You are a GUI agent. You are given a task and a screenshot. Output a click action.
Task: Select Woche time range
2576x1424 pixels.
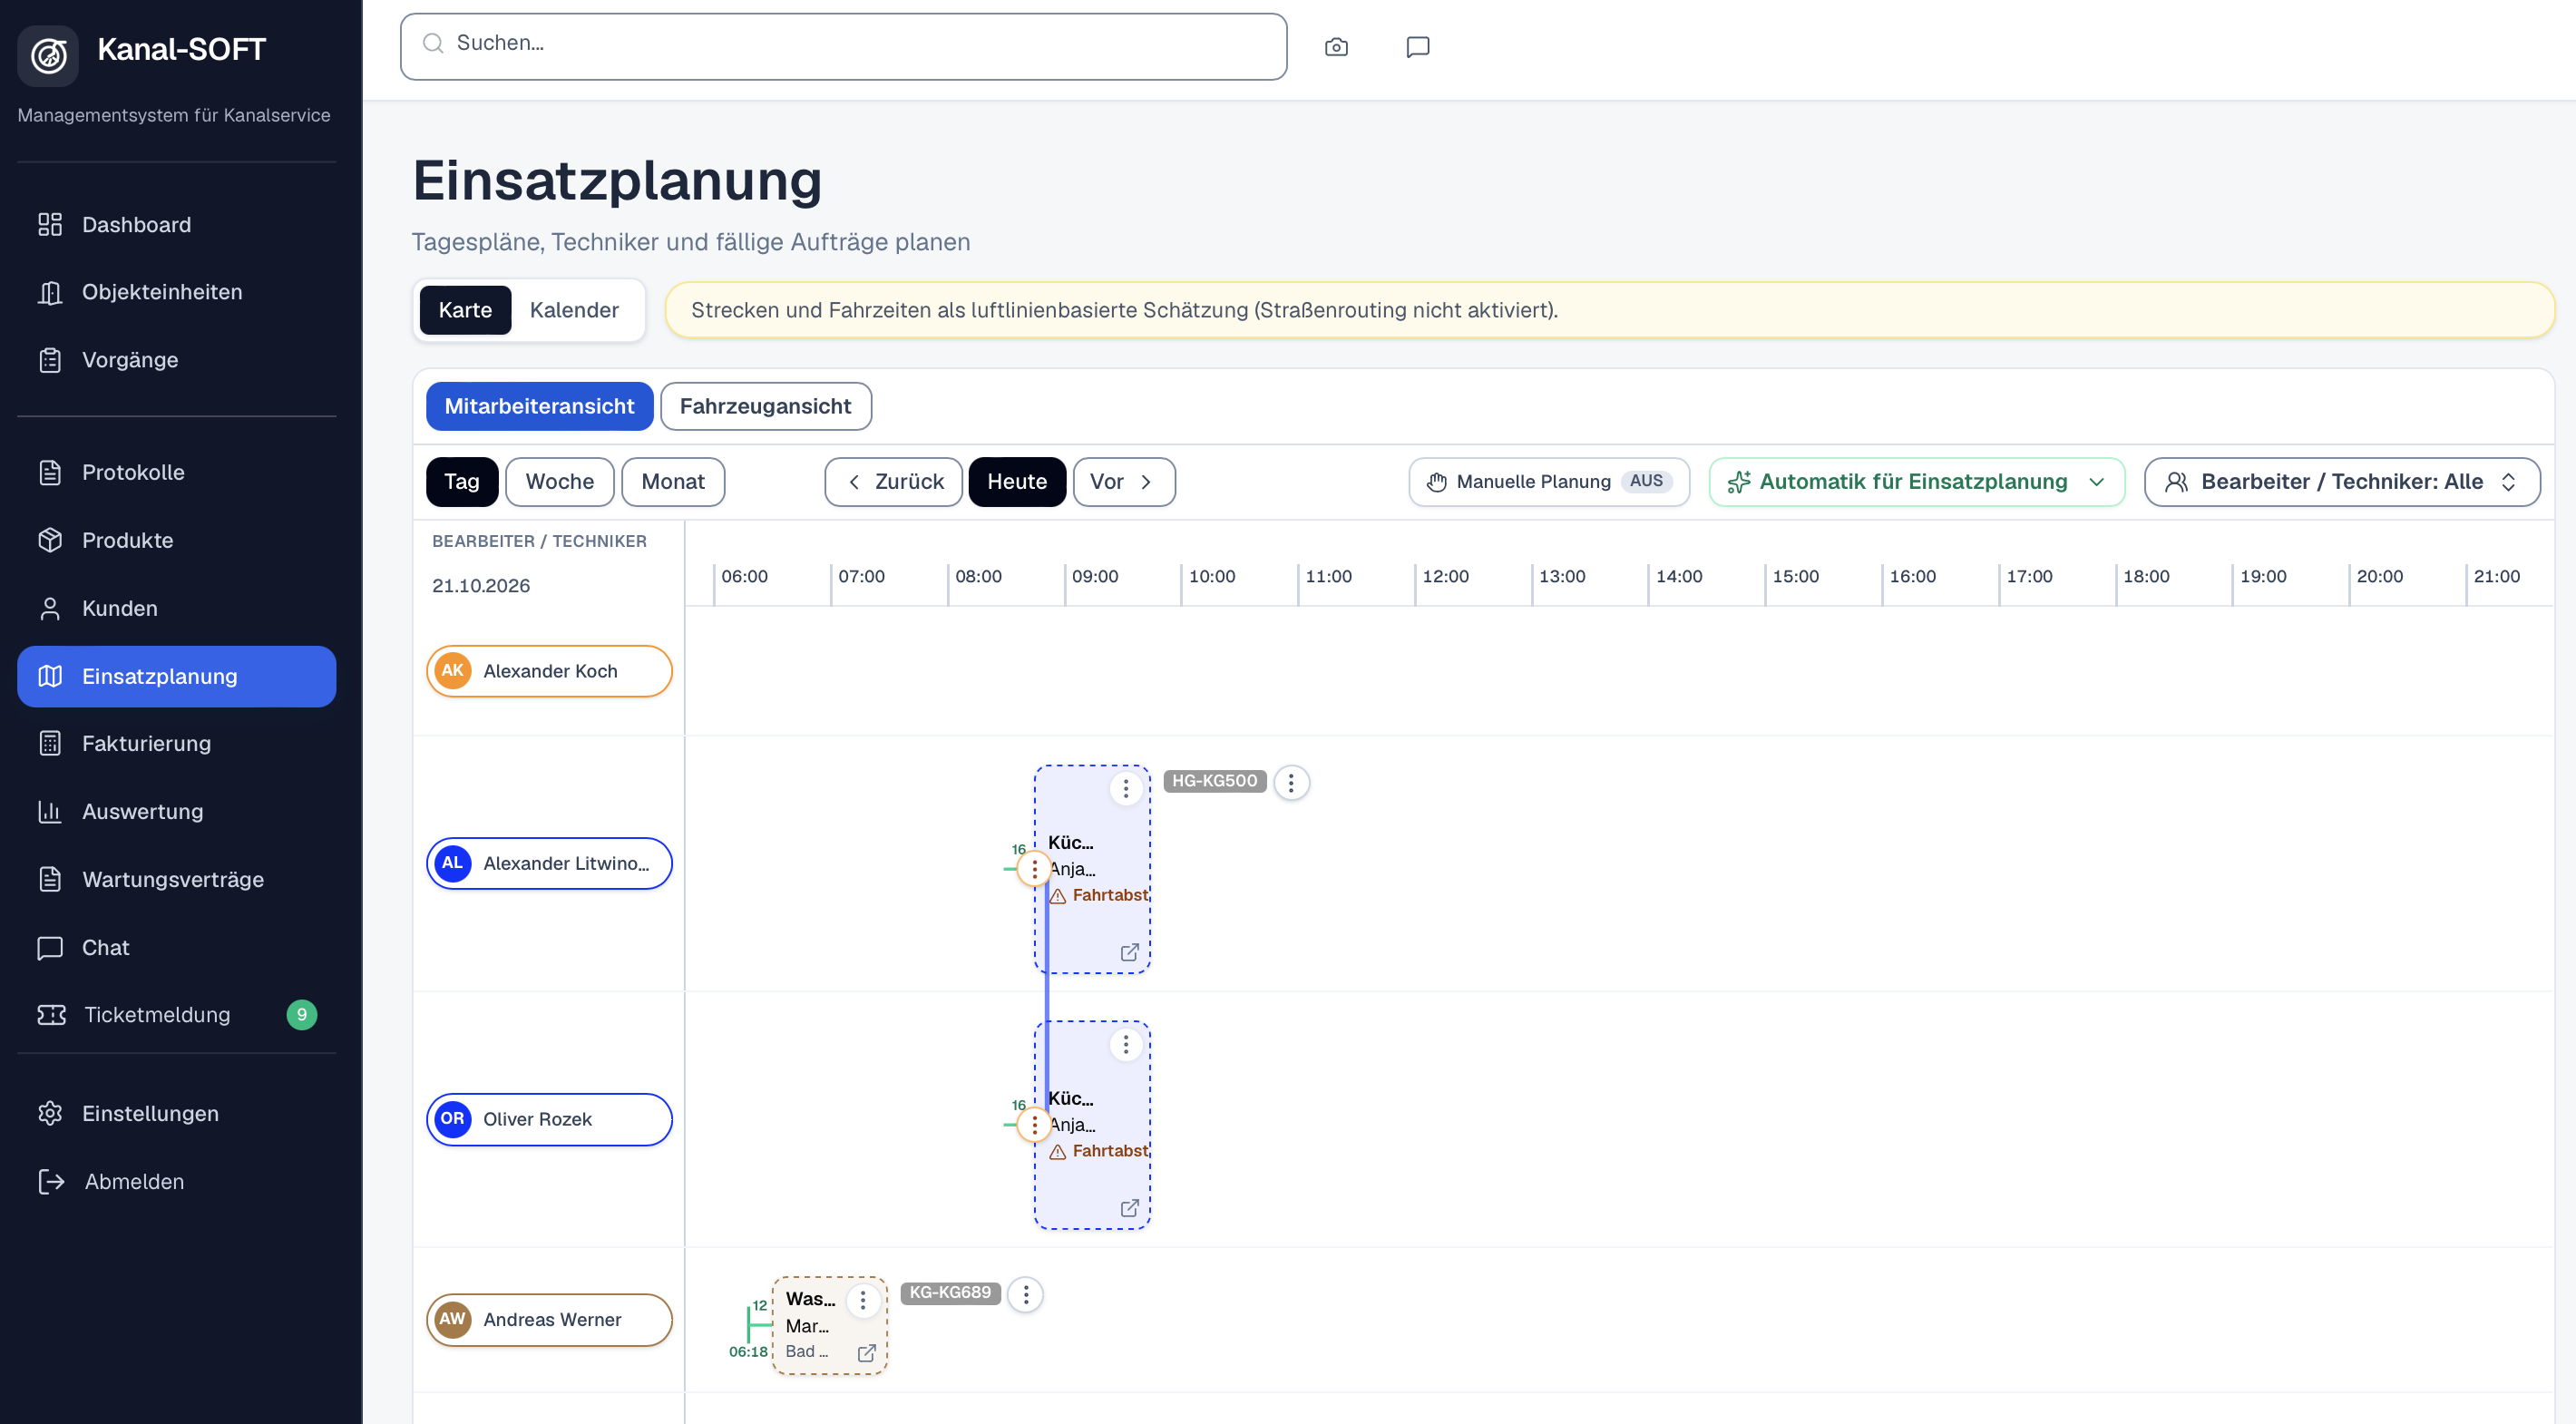559,482
